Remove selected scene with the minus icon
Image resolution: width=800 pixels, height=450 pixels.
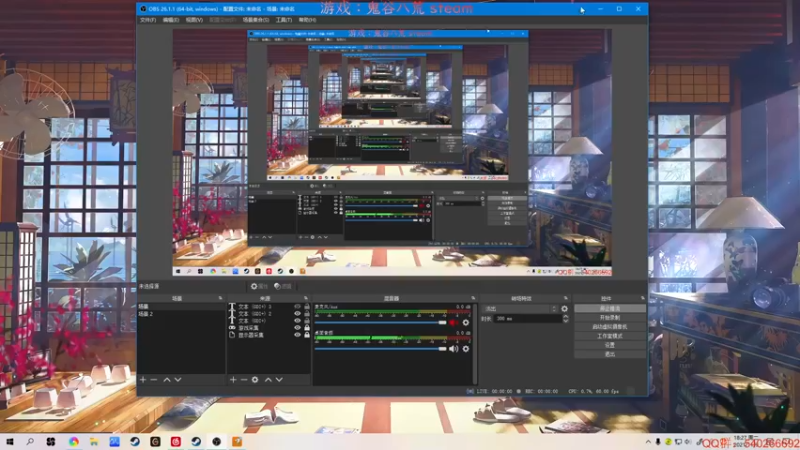(x=154, y=380)
